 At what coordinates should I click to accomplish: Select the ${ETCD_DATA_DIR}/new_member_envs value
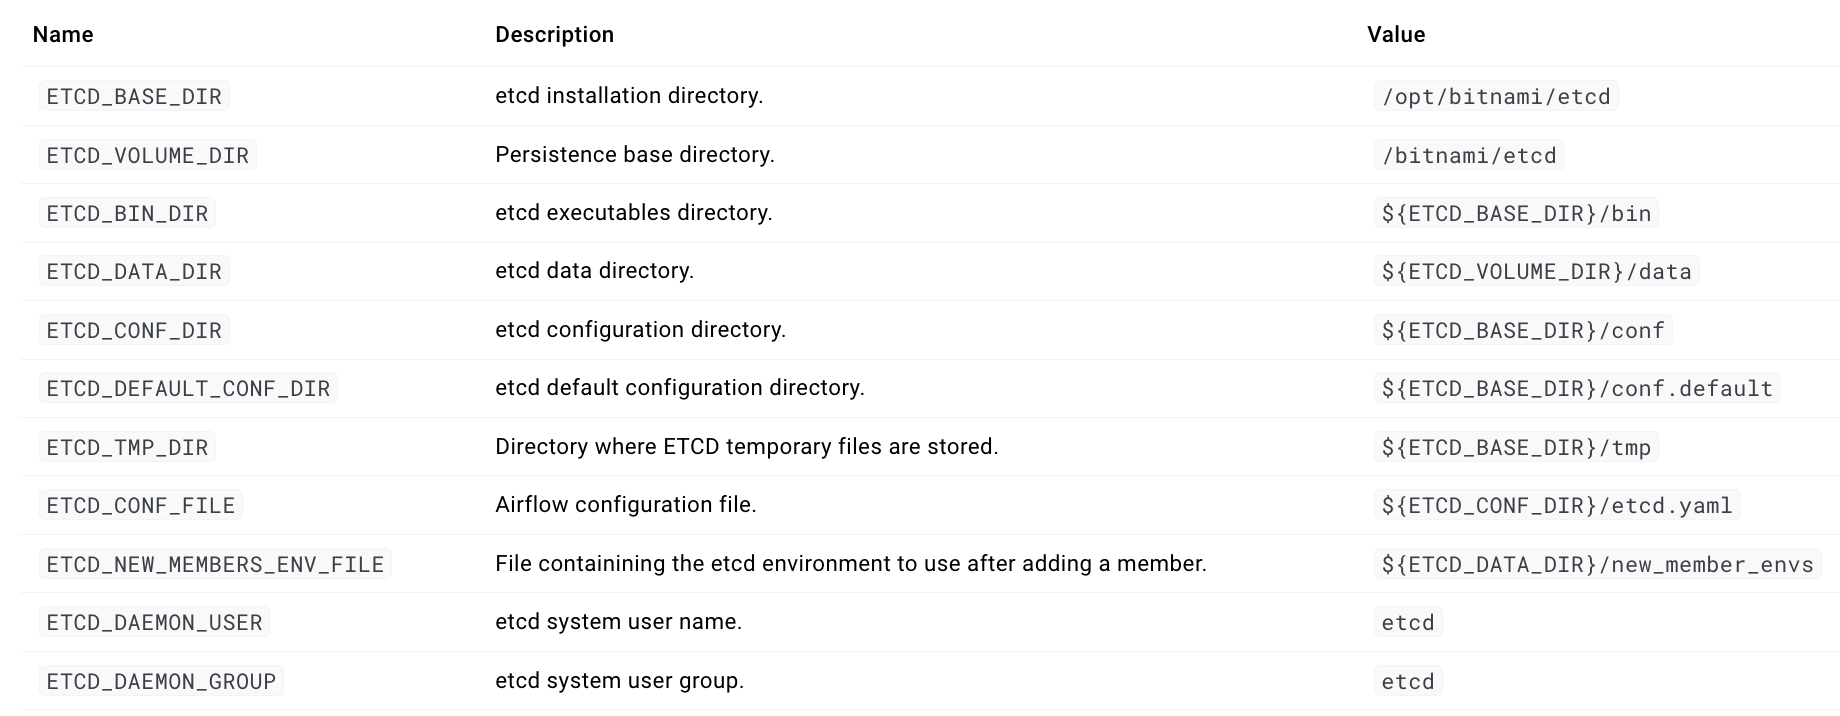1597,565
